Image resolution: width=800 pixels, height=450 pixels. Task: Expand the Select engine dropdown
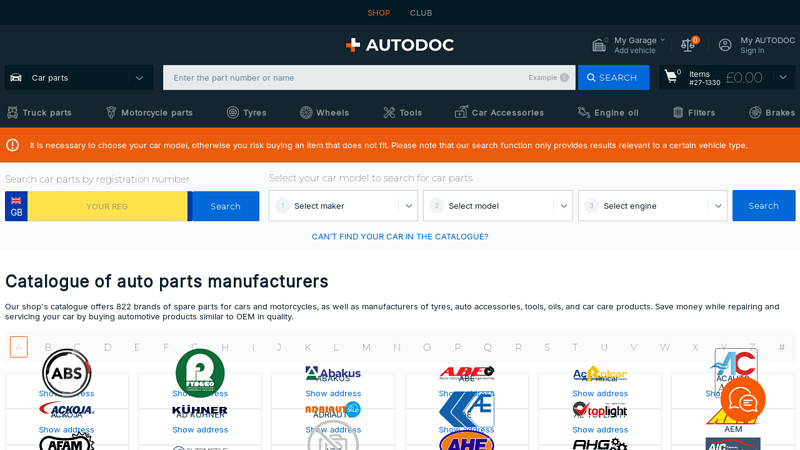(x=653, y=206)
